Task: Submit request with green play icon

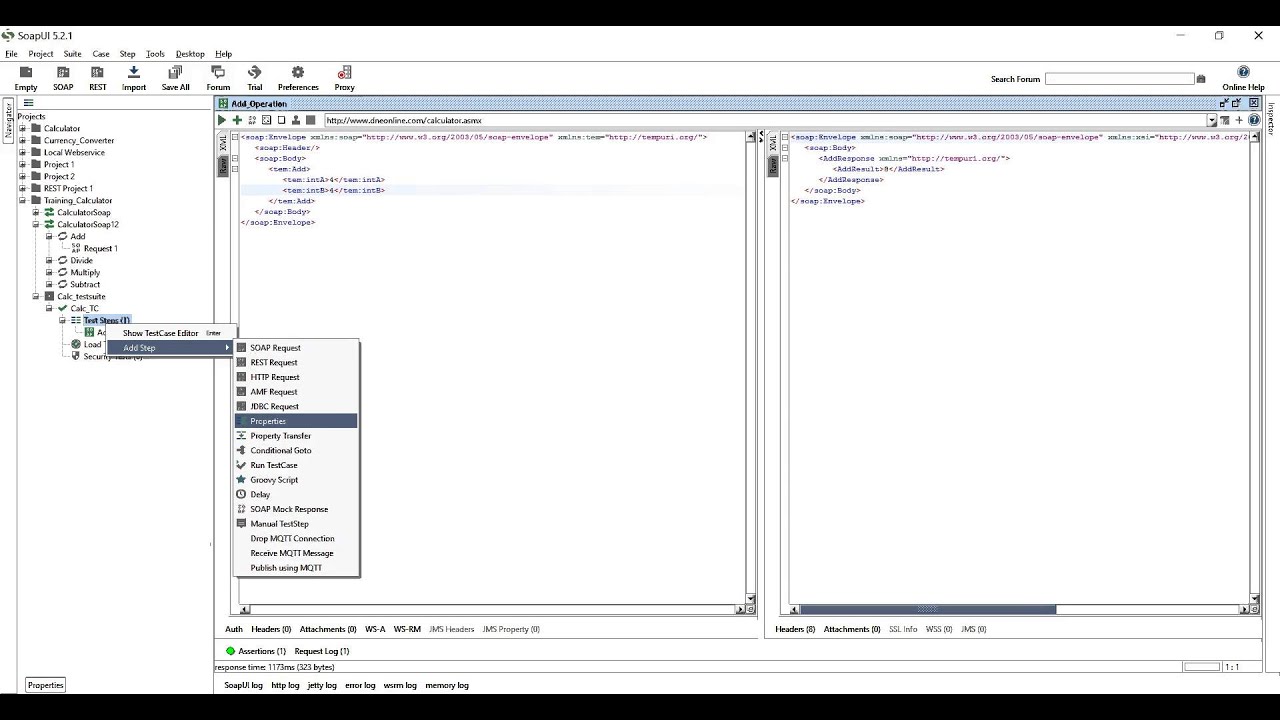Action: pos(222,120)
